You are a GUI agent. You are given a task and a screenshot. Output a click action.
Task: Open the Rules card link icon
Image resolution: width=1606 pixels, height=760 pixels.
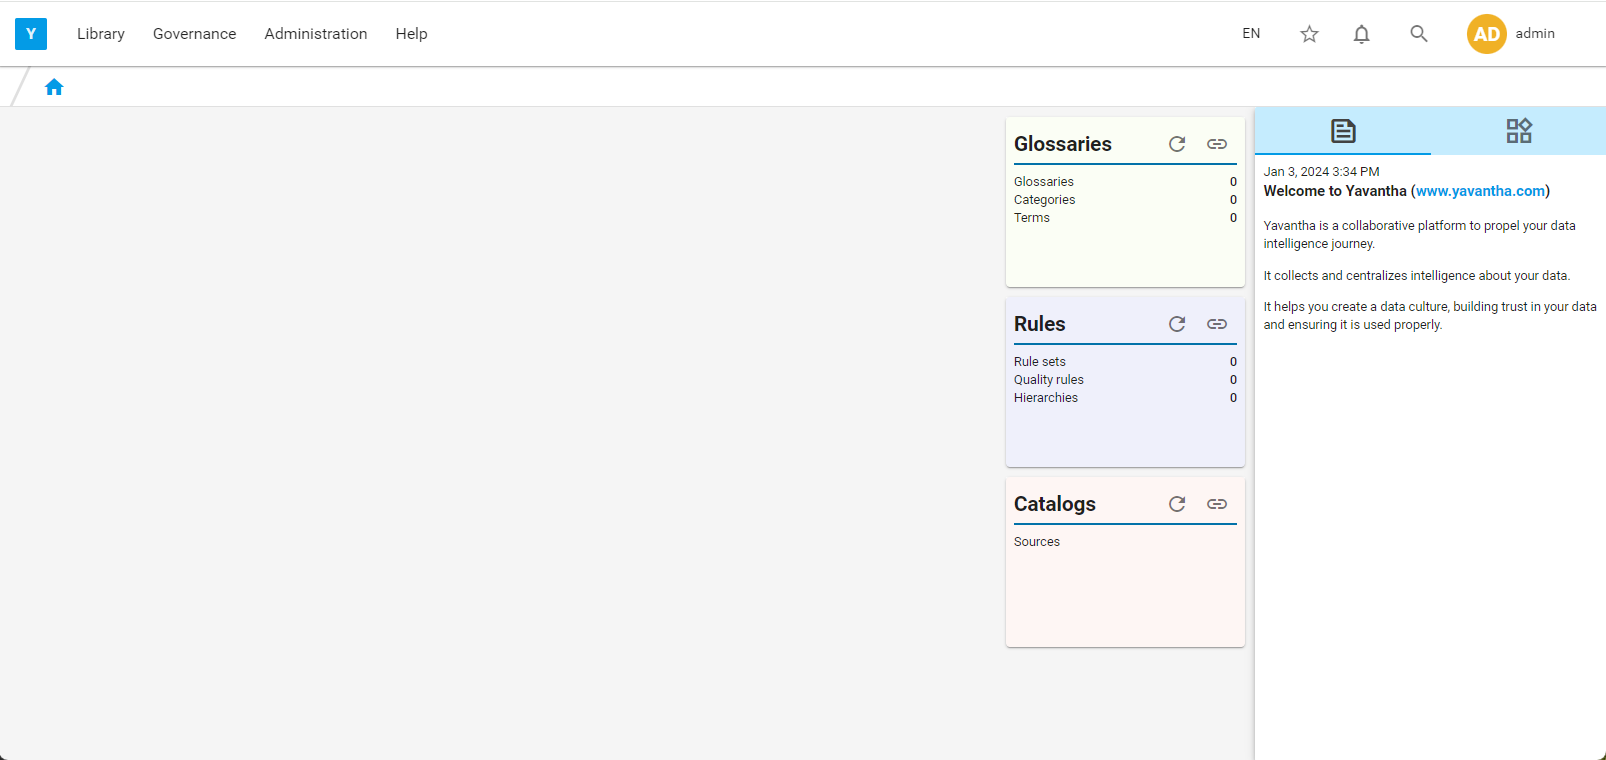[x=1217, y=324]
